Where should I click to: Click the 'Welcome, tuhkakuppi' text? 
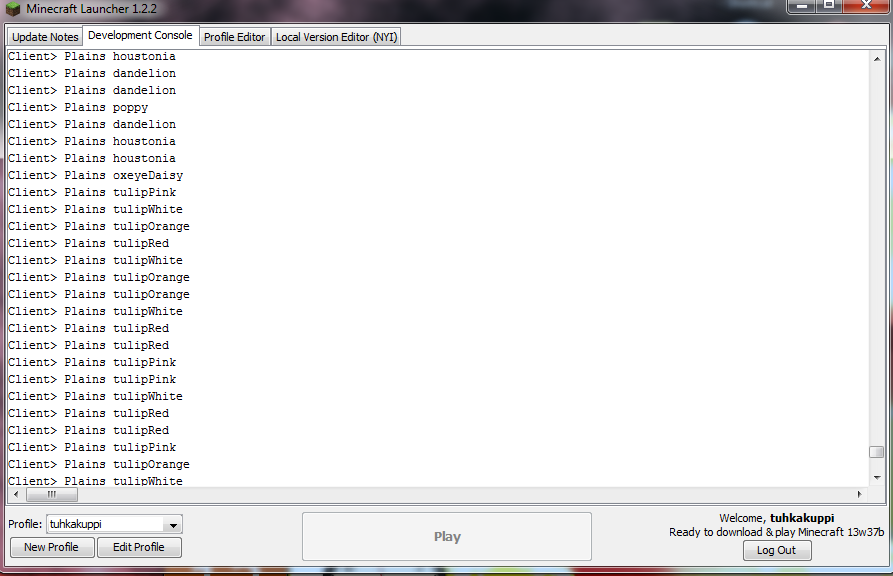click(777, 518)
